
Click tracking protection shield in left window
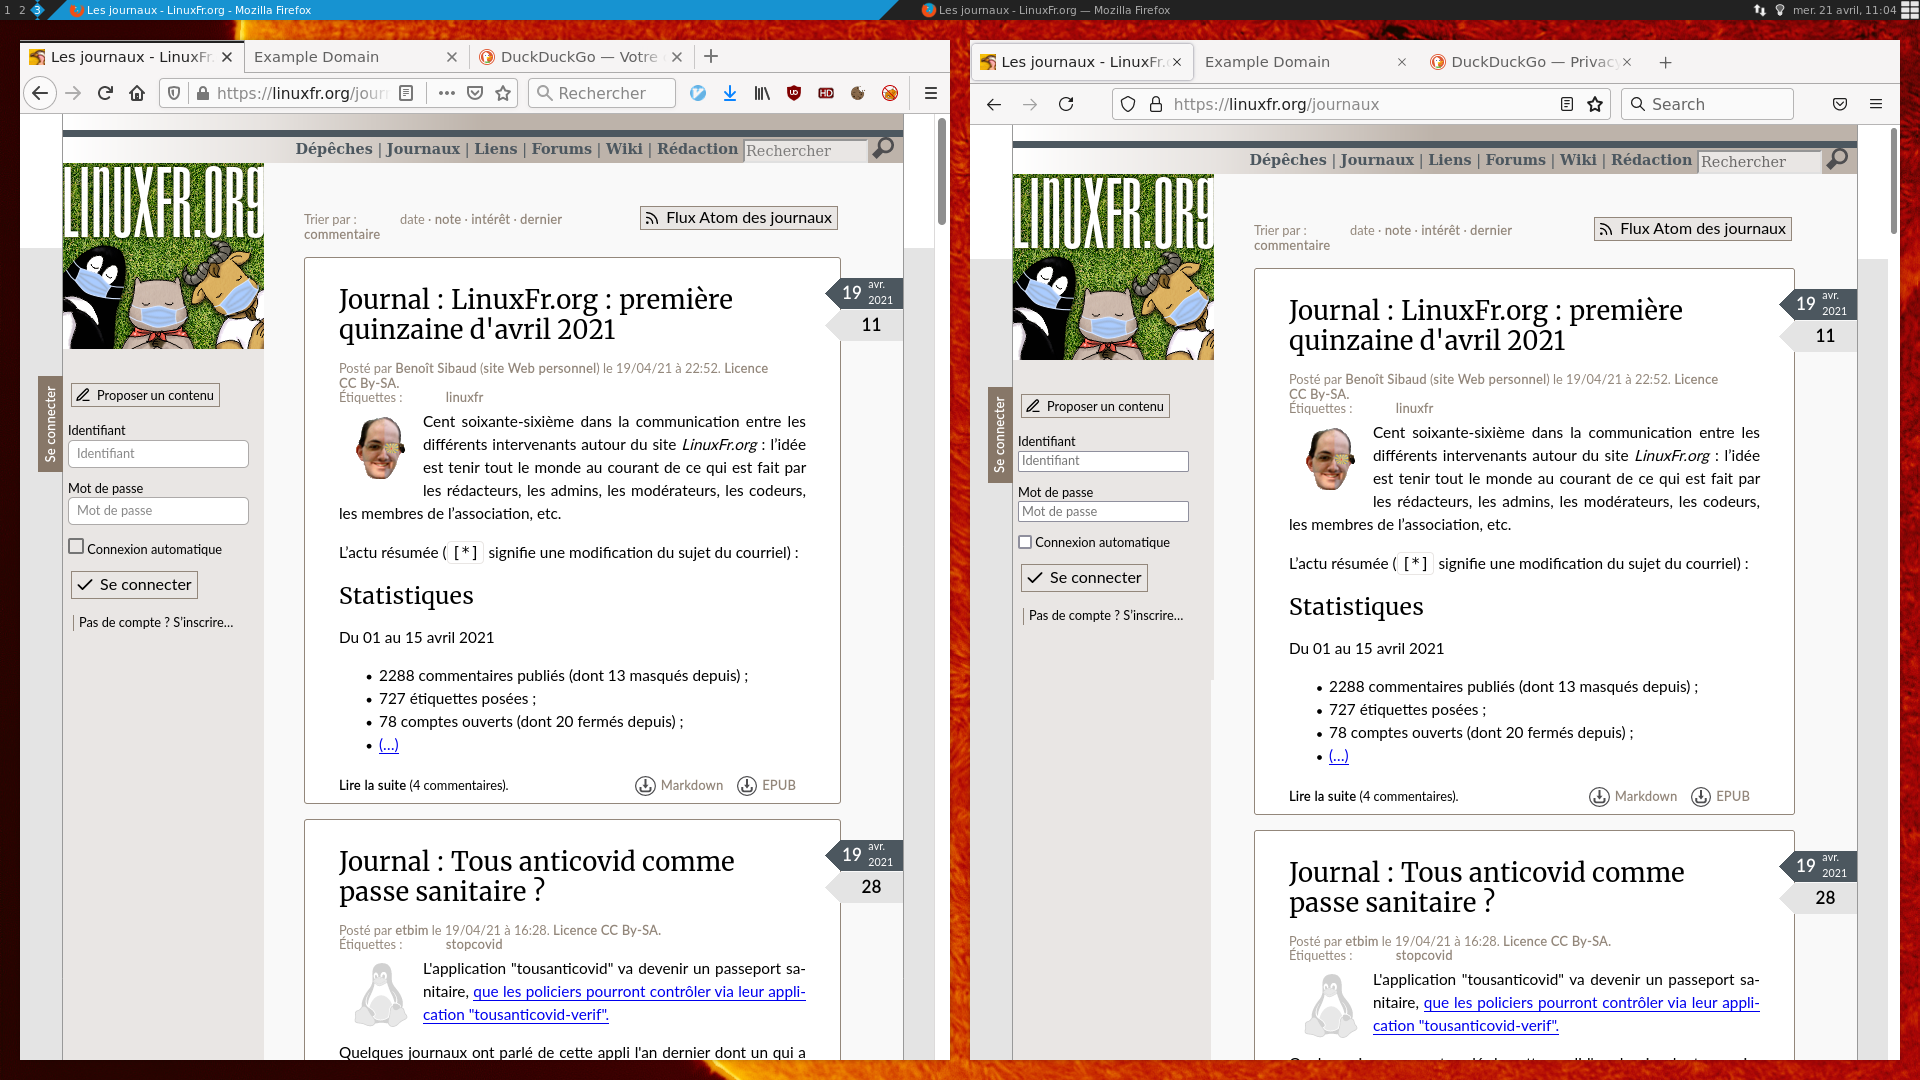[x=174, y=93]
